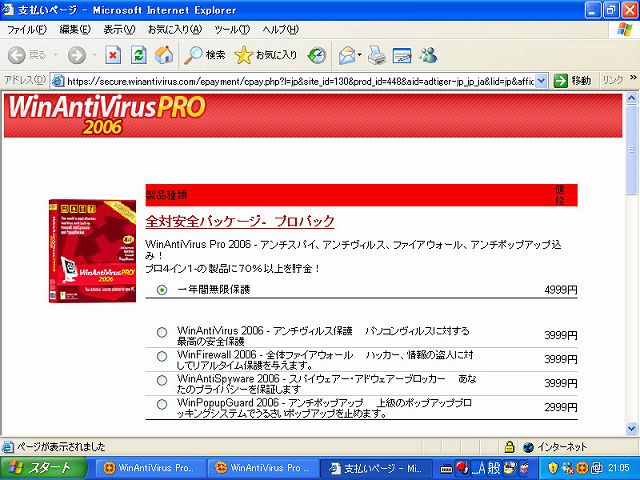Screen dimensions: 640x480
Task: Open the Mail button dropdown arrow
Action: (360, 55)
